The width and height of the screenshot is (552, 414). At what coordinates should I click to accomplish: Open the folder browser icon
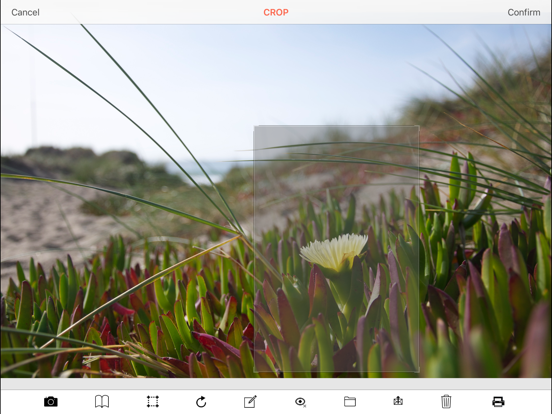click(350, 401)
